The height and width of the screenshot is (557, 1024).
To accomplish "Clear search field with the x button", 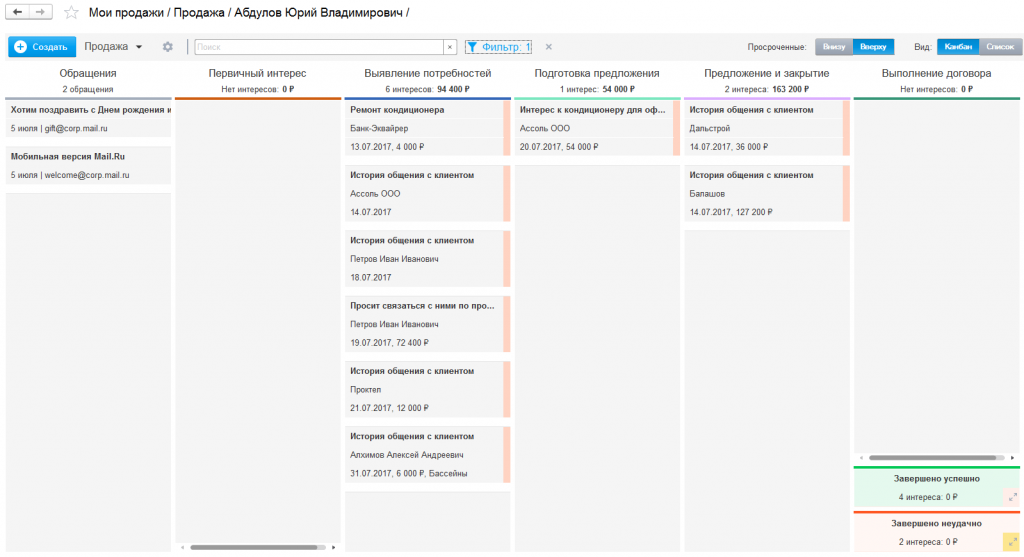I will (449, 47).
